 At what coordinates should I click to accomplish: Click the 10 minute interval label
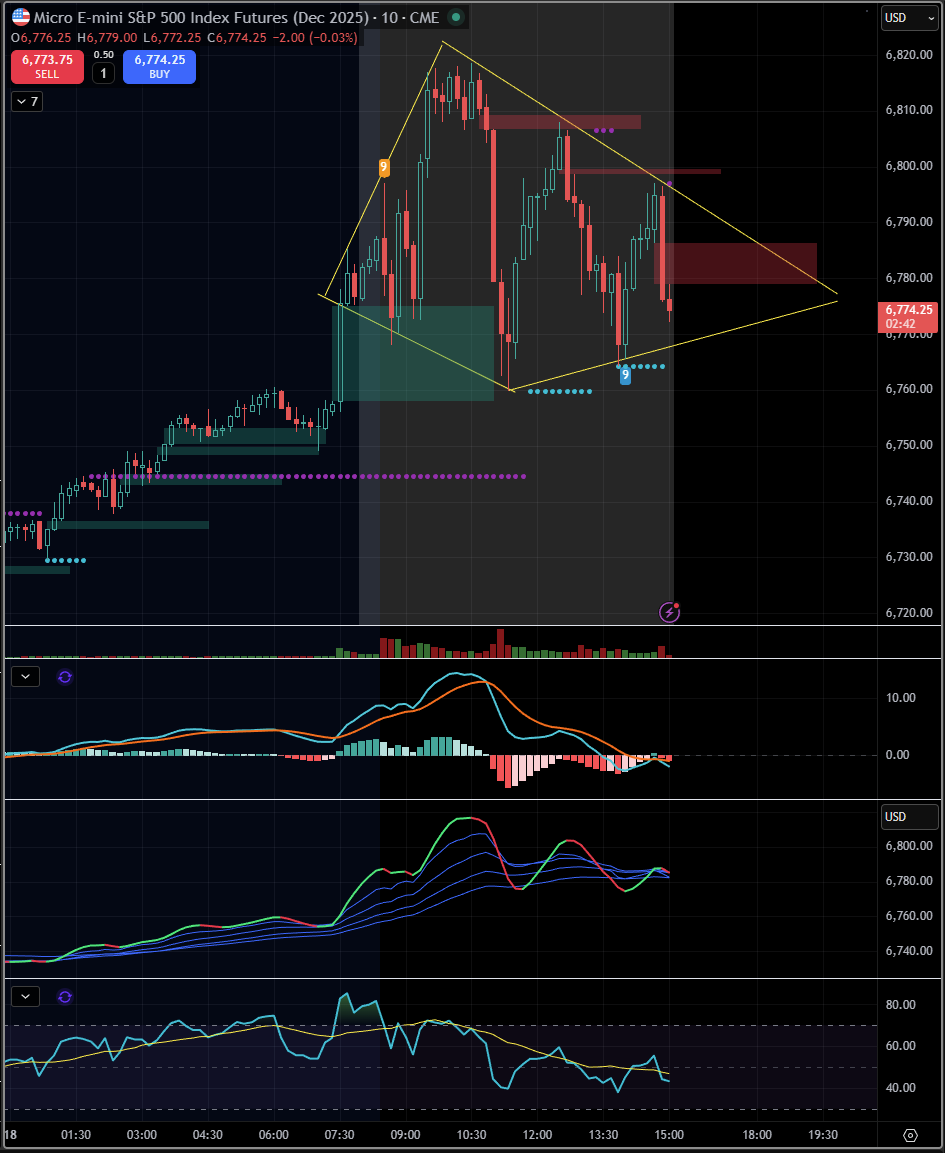tap(389, 17)
